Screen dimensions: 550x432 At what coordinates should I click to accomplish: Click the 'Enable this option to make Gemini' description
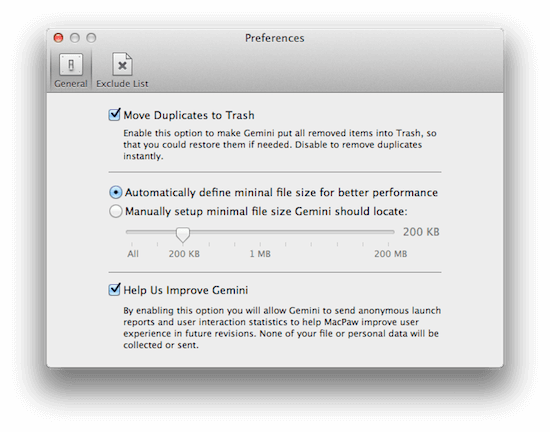click(280, 144)
